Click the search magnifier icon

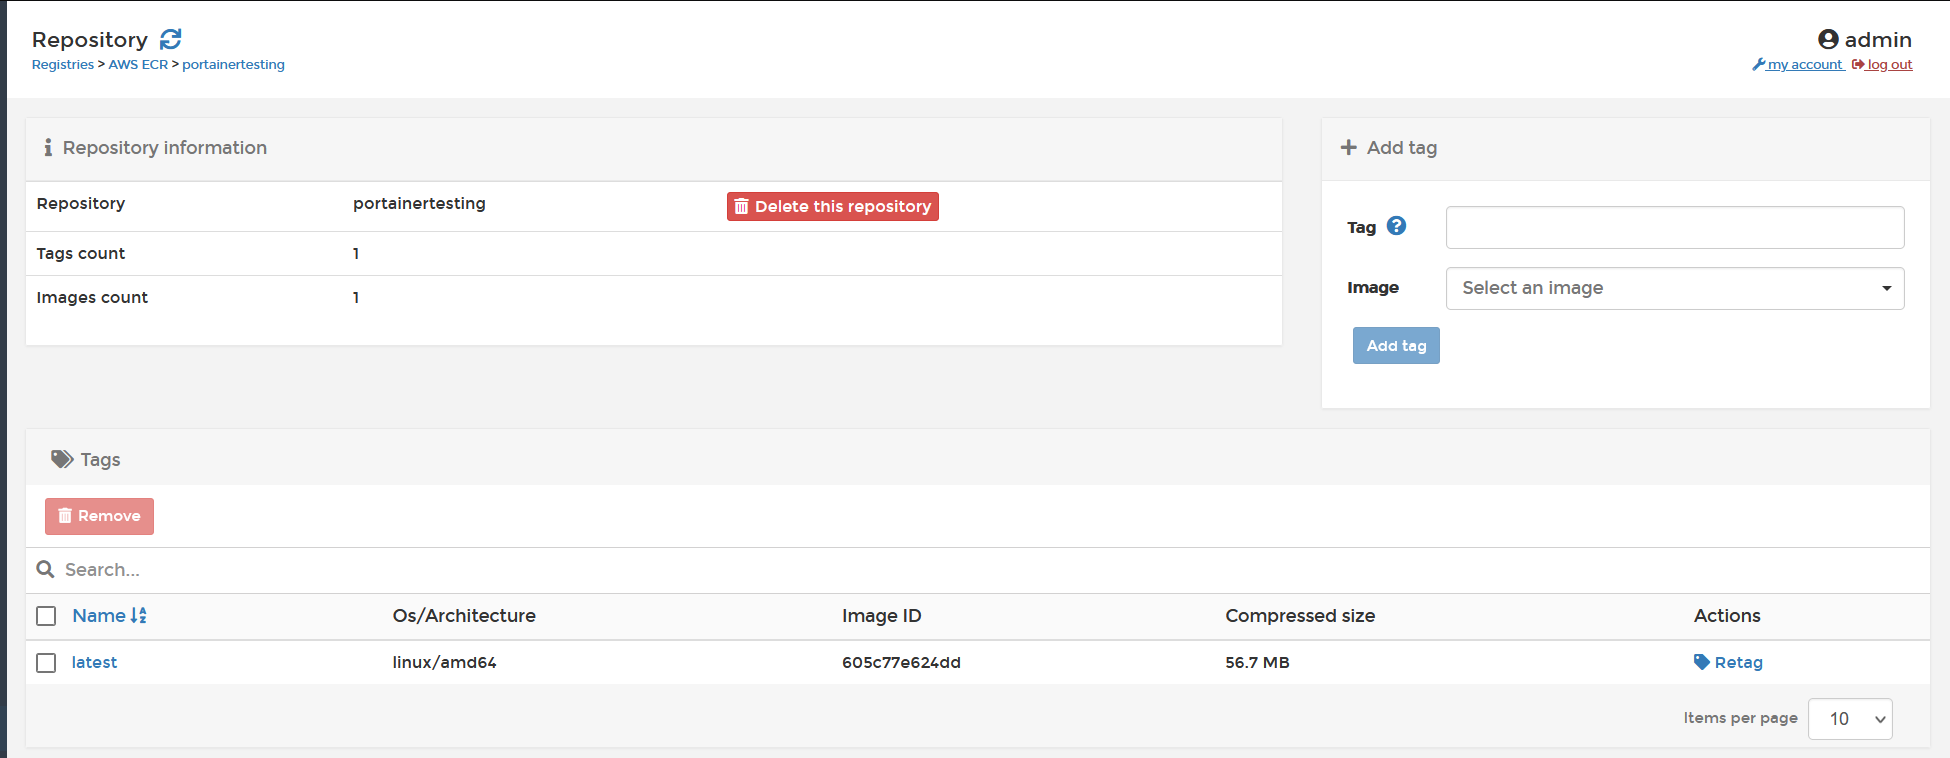click(x=45, y=569)
